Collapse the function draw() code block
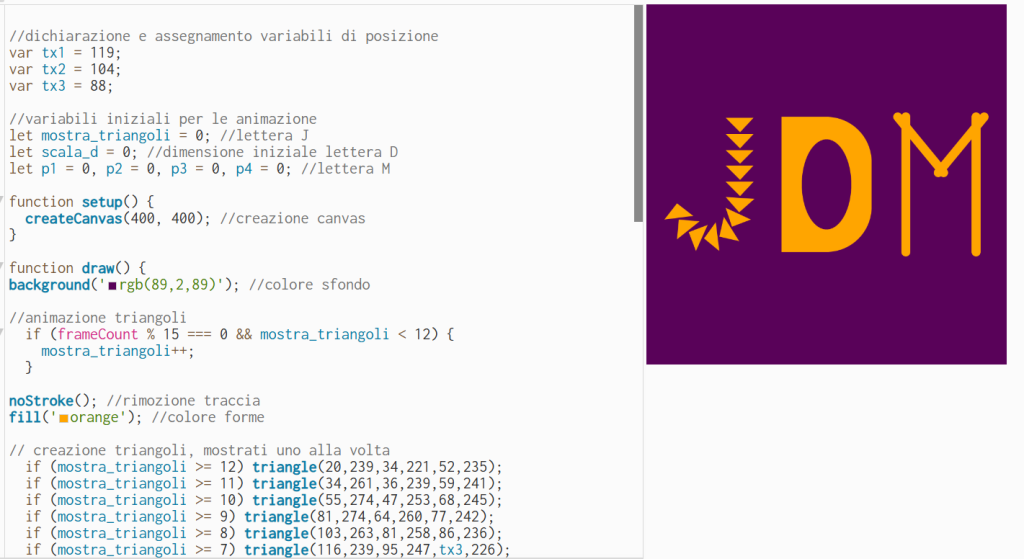Viewport: 1024px width, 559px height. pos(3,268)
